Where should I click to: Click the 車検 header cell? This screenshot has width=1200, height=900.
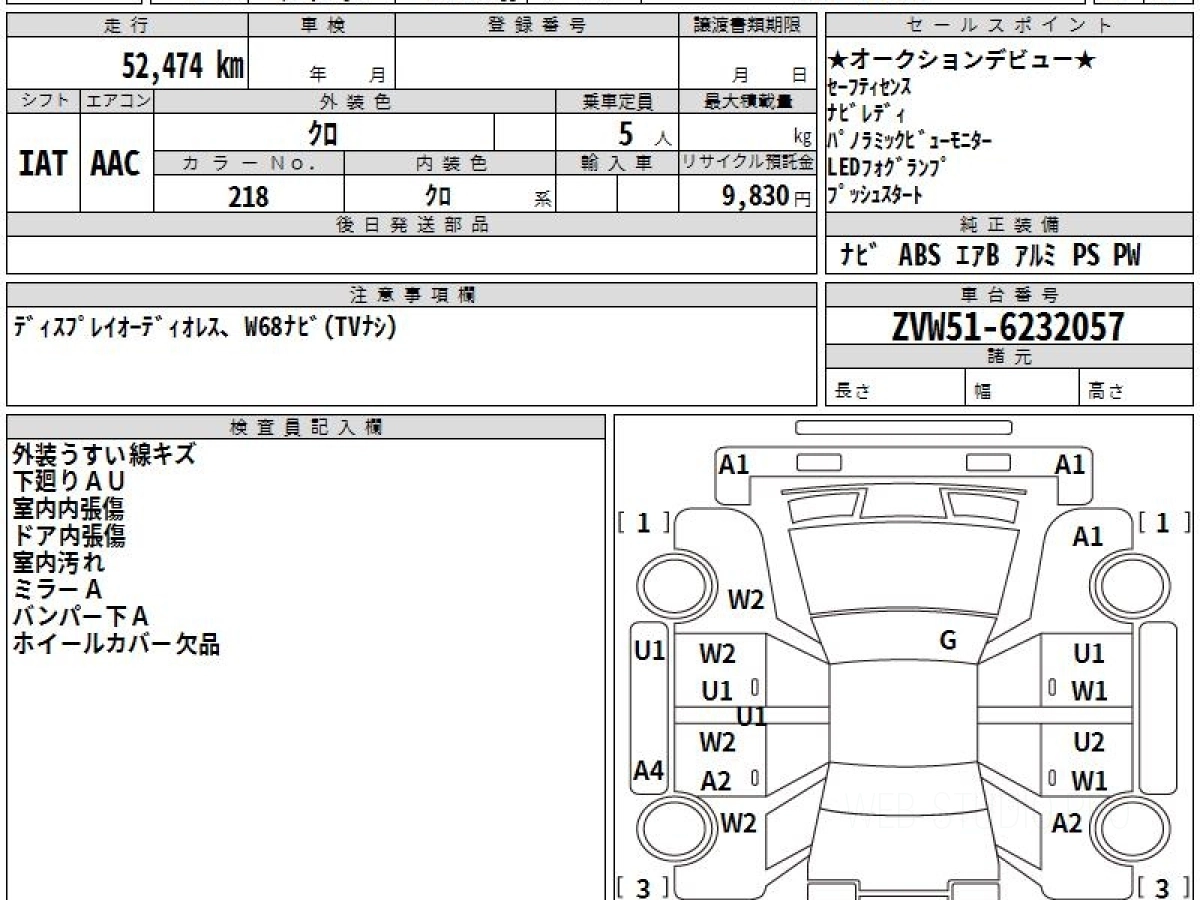pos(322,26)
